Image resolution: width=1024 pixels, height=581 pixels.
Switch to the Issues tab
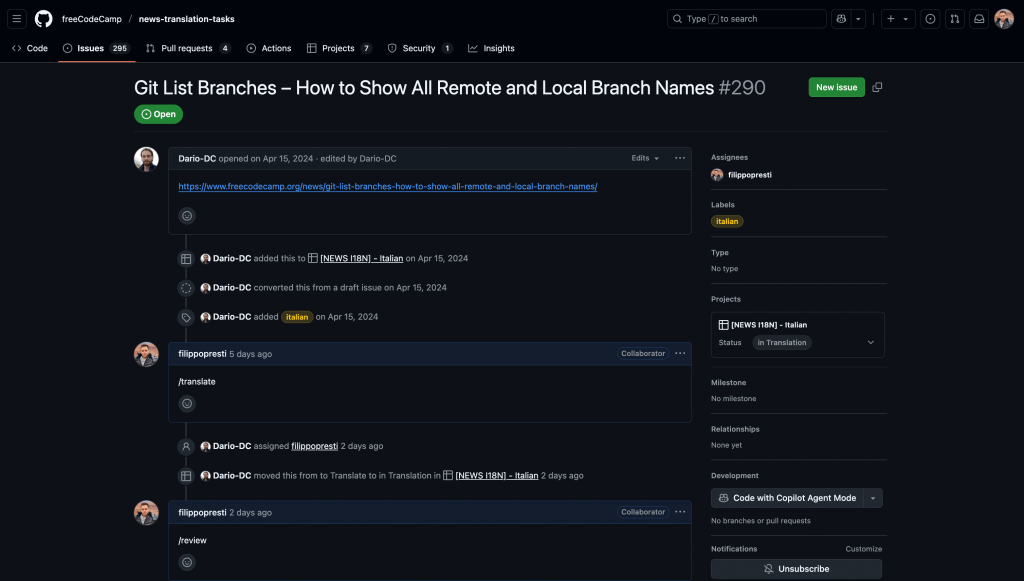[97, 48]
